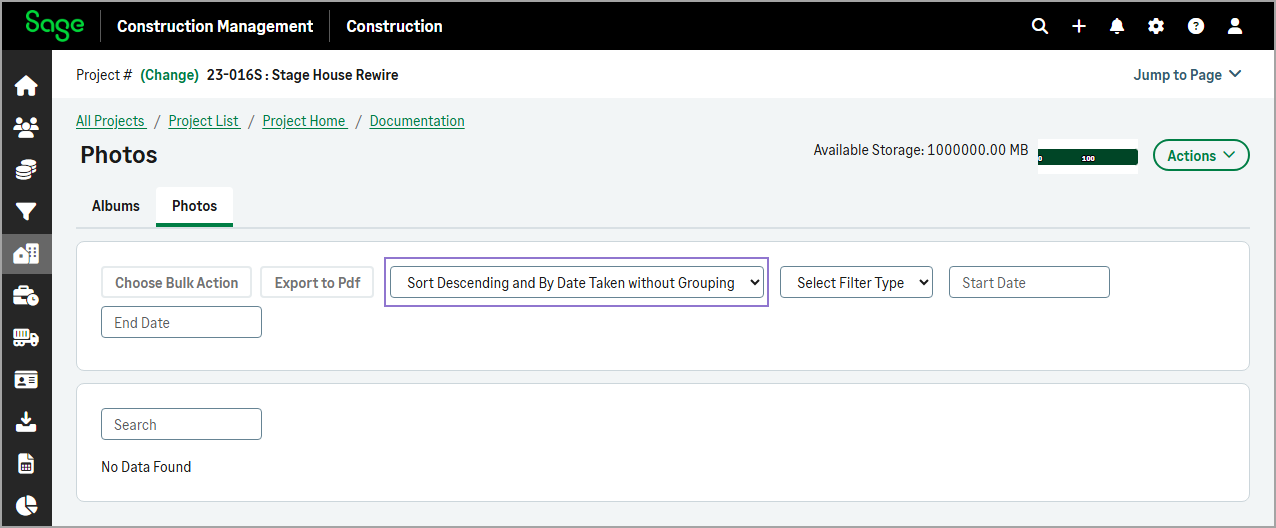Open the user profile icon
Screen dimensions: 1276x528
coord(1235,26)
